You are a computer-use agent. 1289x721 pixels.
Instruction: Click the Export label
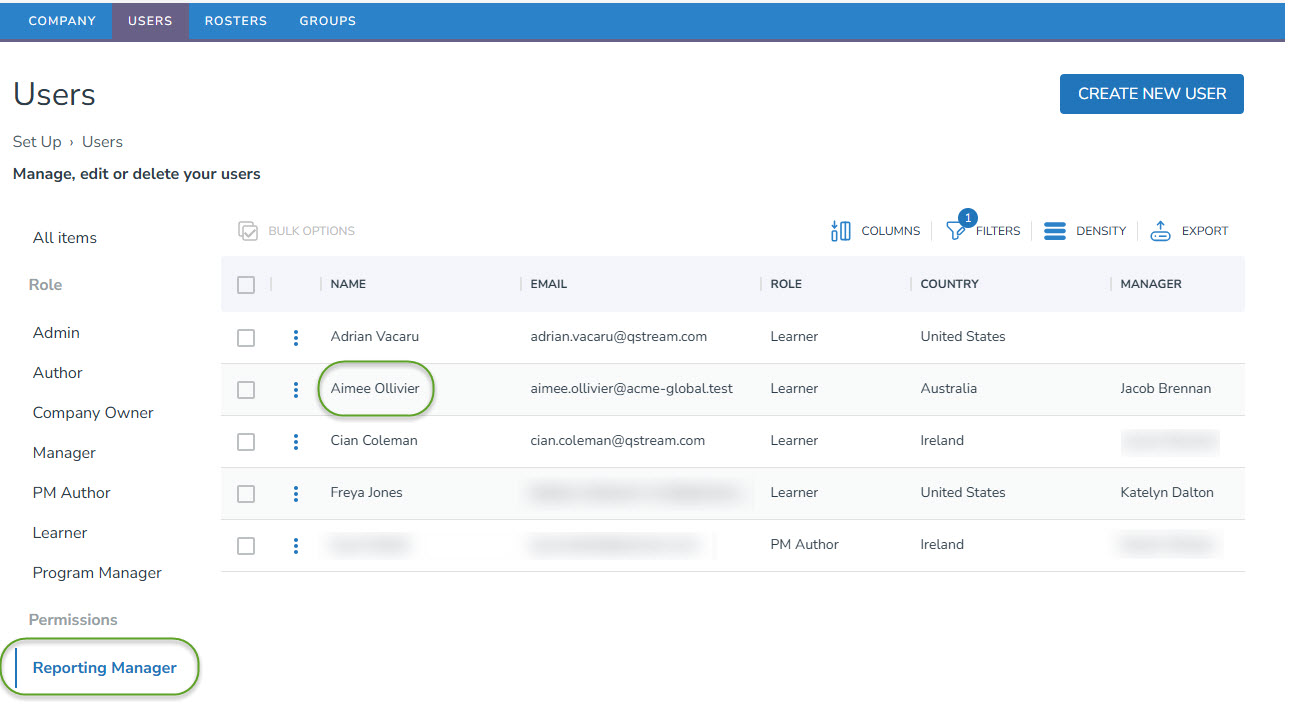1205,231
